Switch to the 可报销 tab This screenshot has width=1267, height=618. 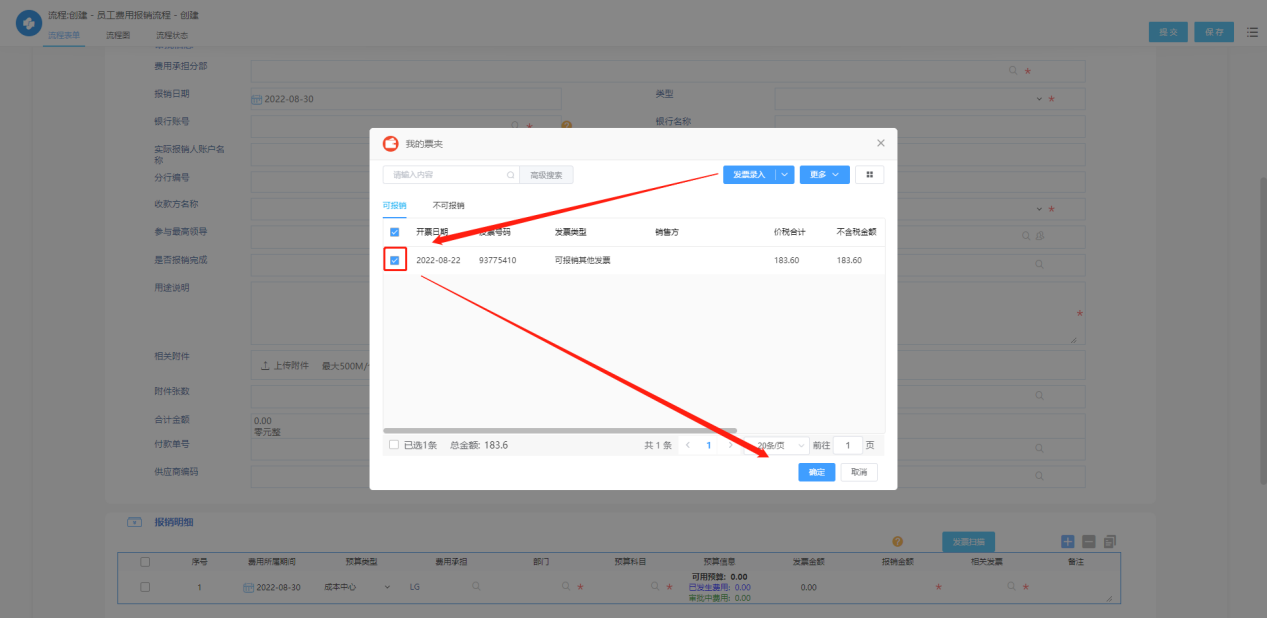[x=395, y=205]
